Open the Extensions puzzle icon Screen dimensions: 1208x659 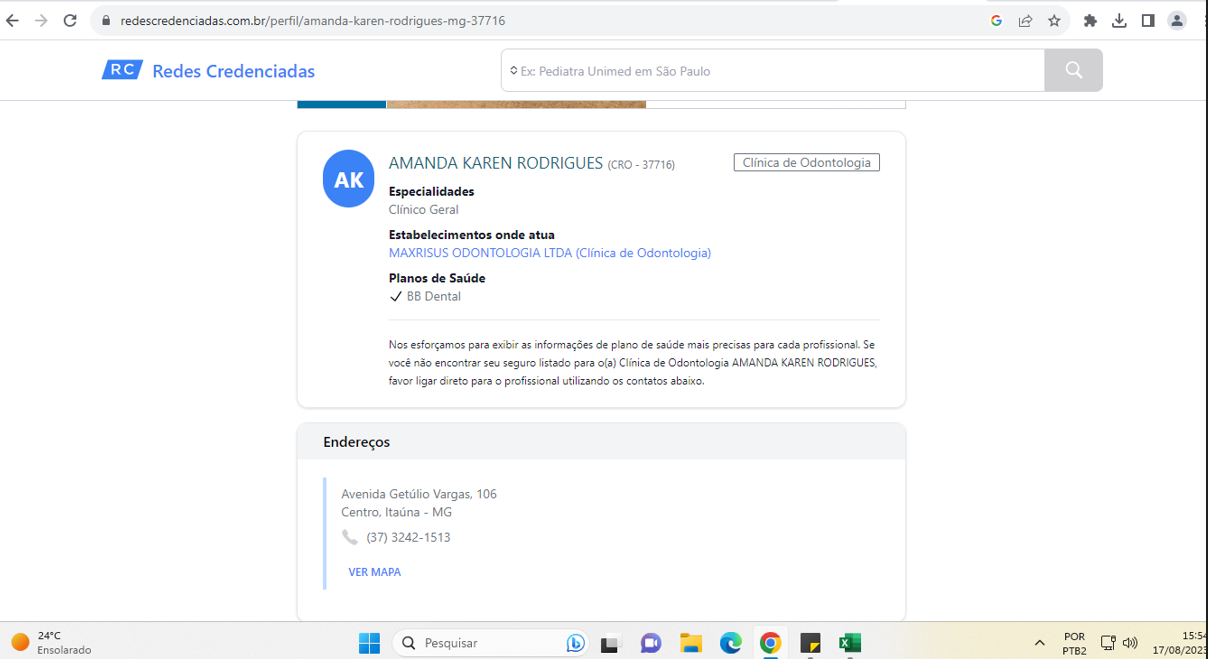[x=1090, y=20]
